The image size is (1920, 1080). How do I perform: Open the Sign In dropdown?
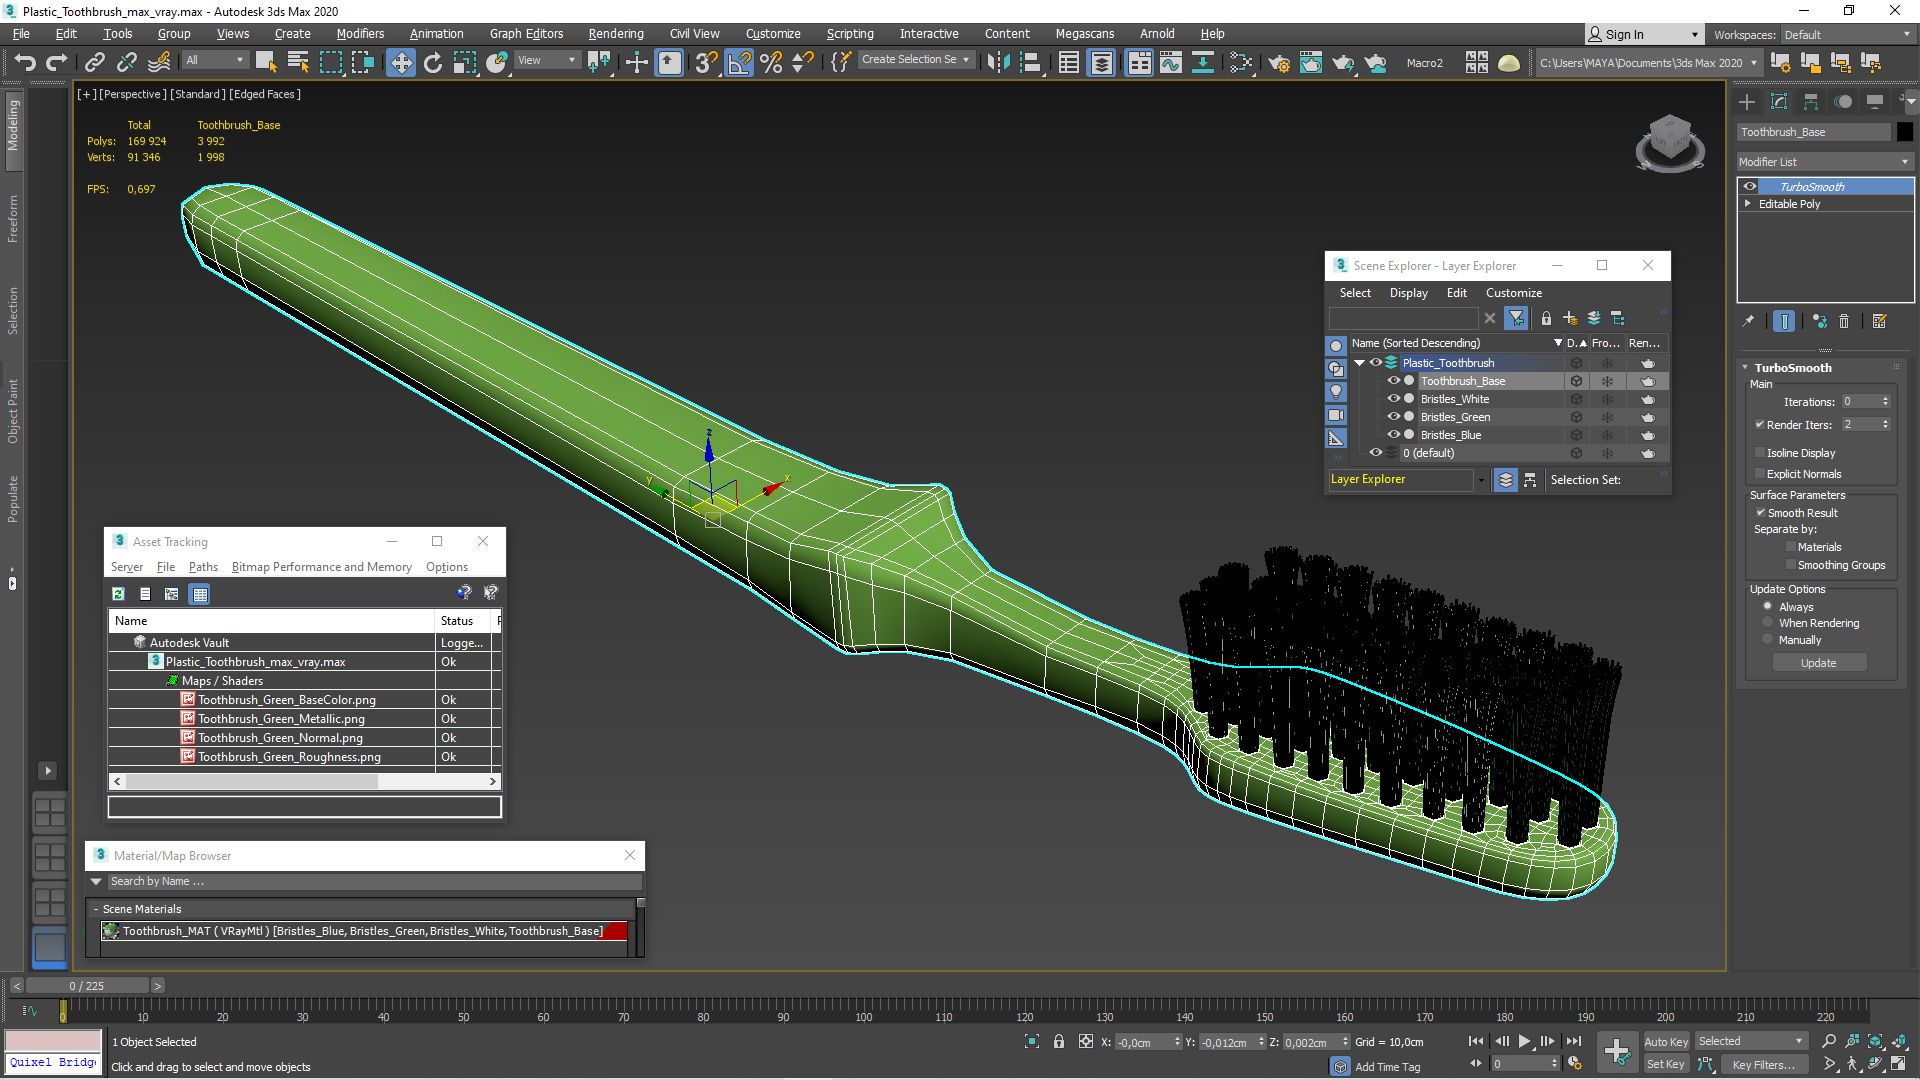pyautogui.click(x=1644, y=34)
